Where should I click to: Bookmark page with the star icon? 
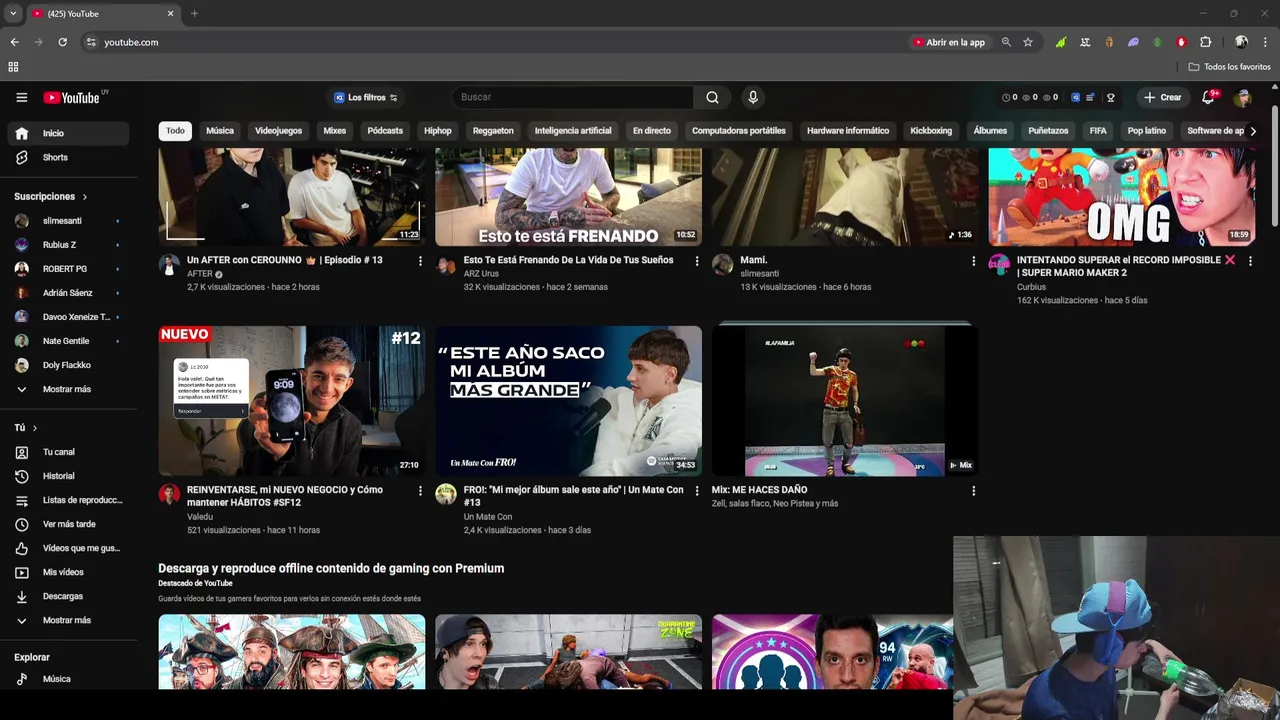pos(1027,42)
